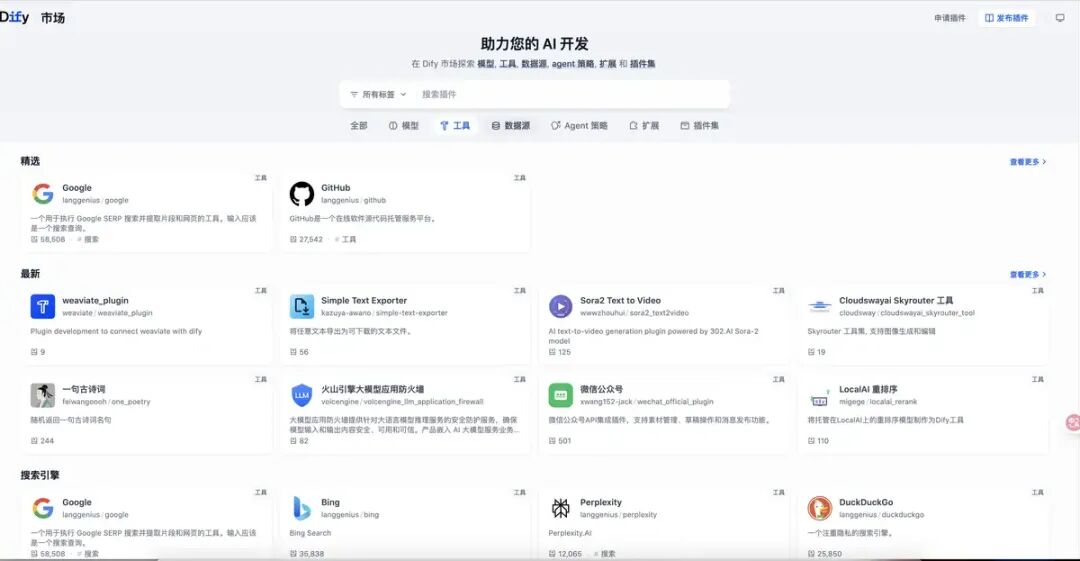The image size is (1080, 561).
Task: Open the GitHub plugin title
Action: pyautogui.click(x=335, y=187)
